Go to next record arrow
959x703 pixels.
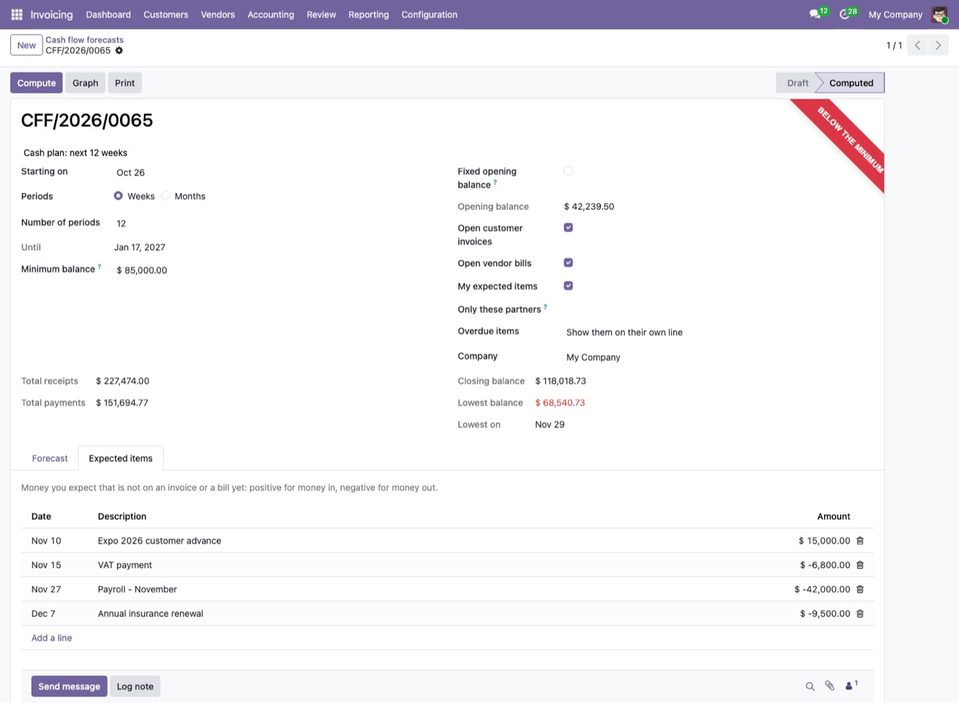click(x=938, y=45)
